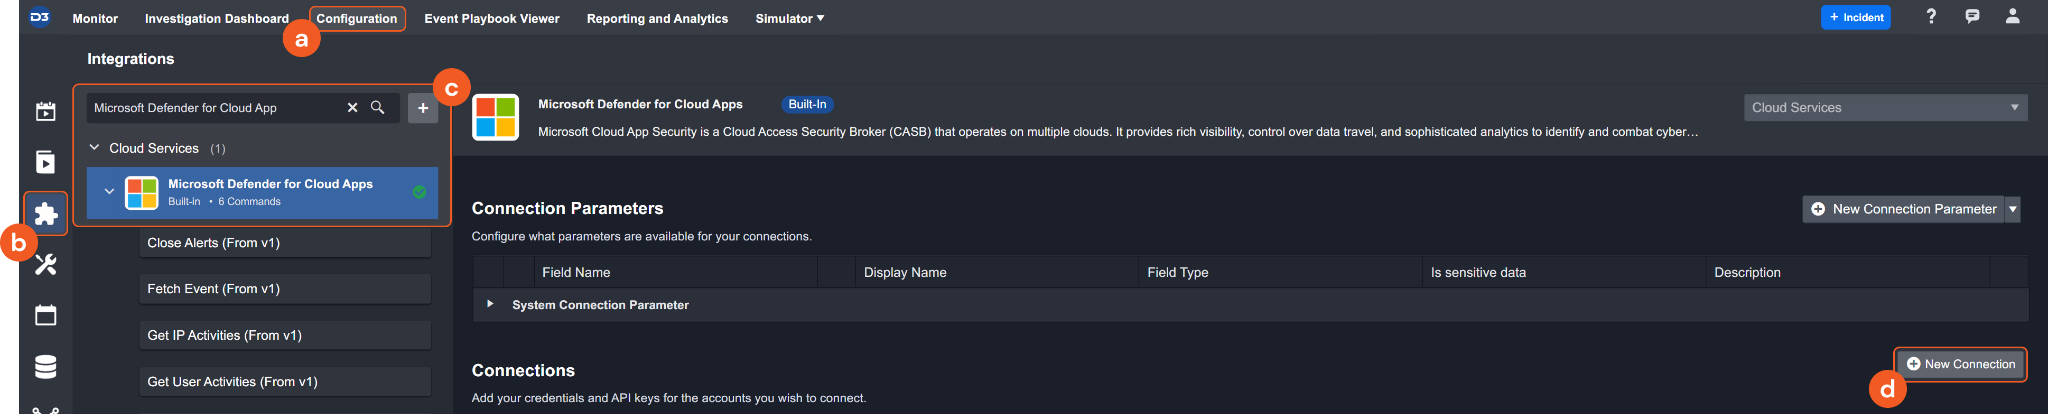The width and height of the screenshot is (2048, 414).
Task: Collapse the Cloud Services category
Action: 95,148
